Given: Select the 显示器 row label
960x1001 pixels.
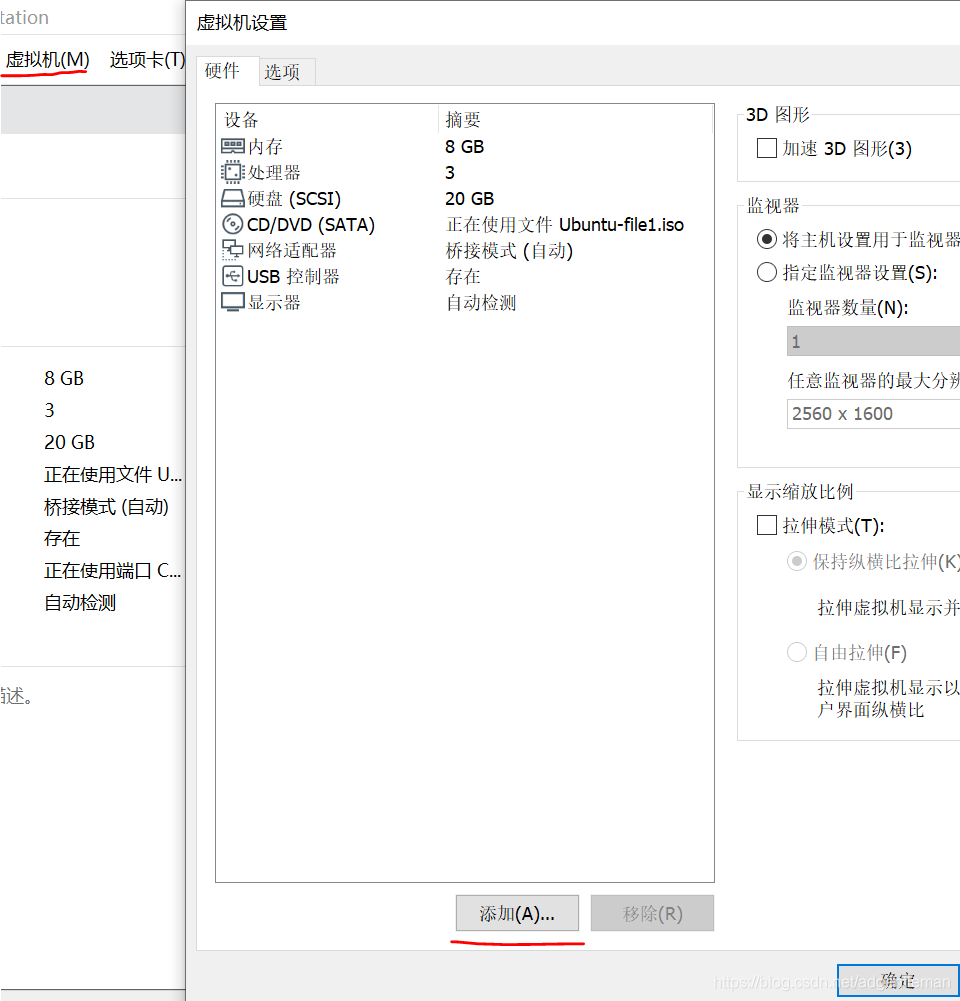Looking at the screenshot, I should coord(274,302).
